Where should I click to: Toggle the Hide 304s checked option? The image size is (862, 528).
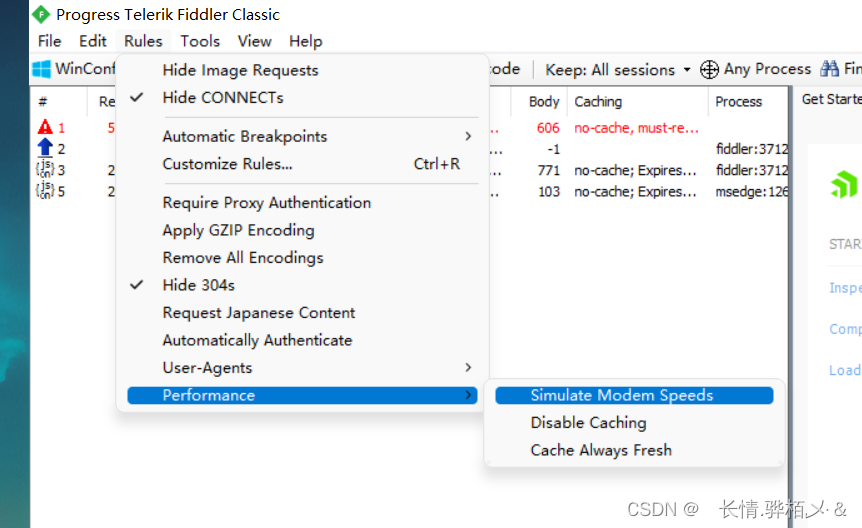pyautogui.click(x=302, y=285)
